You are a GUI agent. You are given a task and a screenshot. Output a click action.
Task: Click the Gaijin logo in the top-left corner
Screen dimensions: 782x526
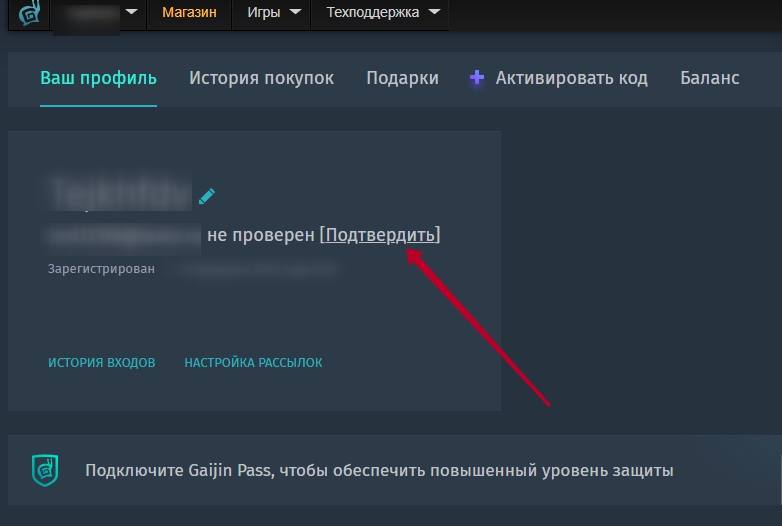pos(30,14)
